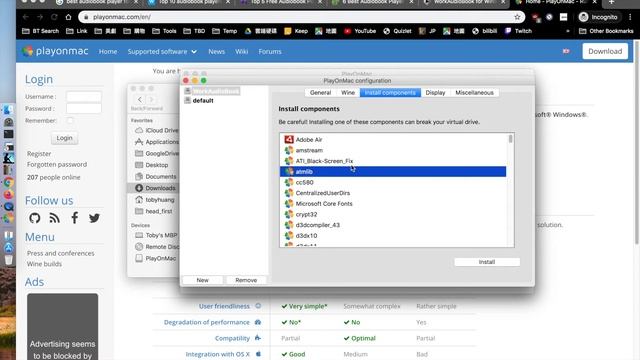Screen dimensions: 640x360
Task: Click the website Download button
Action: click(605, 51)
